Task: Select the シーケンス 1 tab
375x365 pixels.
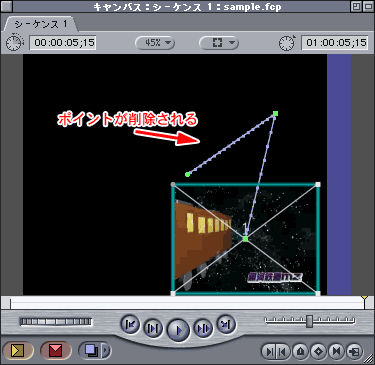Action: [40, 24]
